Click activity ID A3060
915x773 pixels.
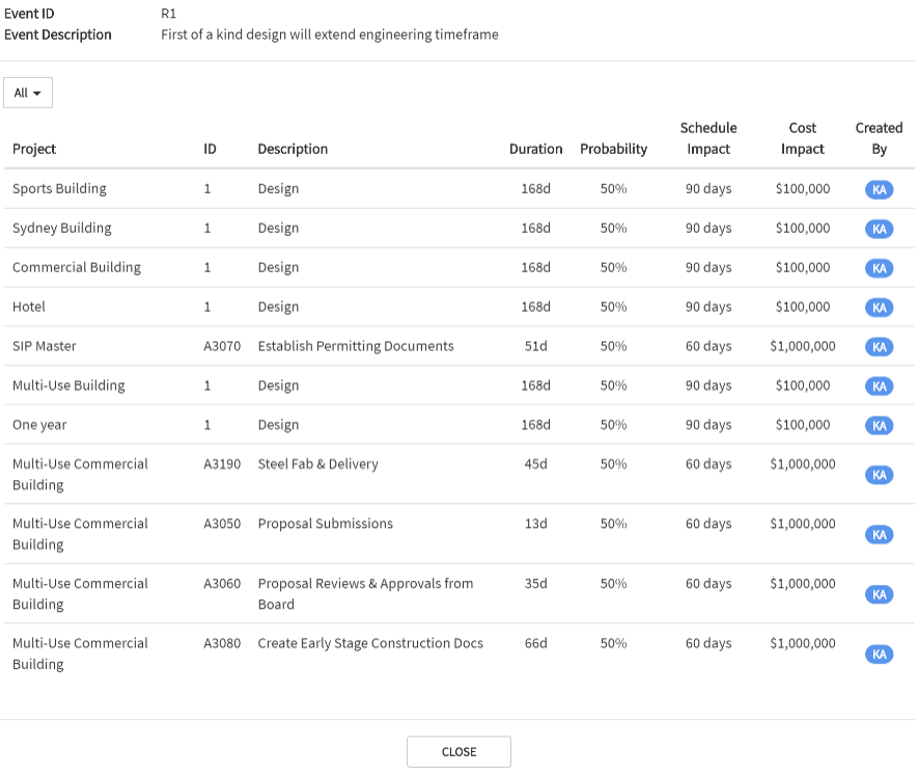(x=222, y=583)
